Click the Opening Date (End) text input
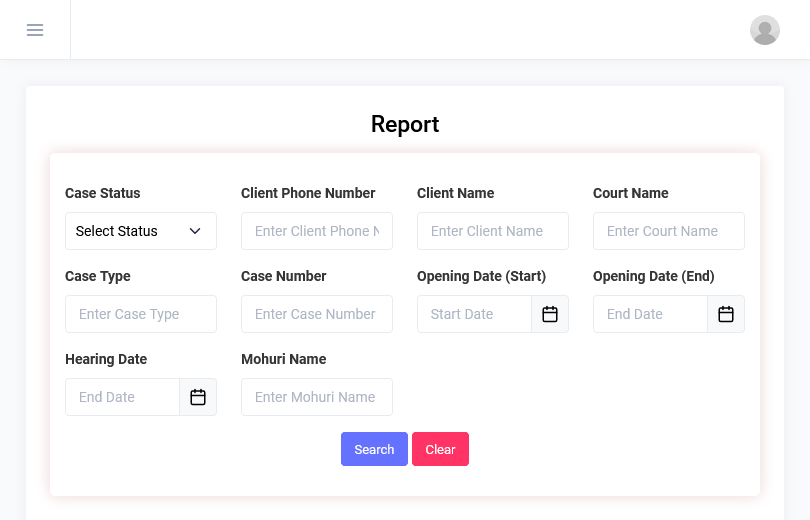Viewport: 810px width, 520px height. click(650, 314)
